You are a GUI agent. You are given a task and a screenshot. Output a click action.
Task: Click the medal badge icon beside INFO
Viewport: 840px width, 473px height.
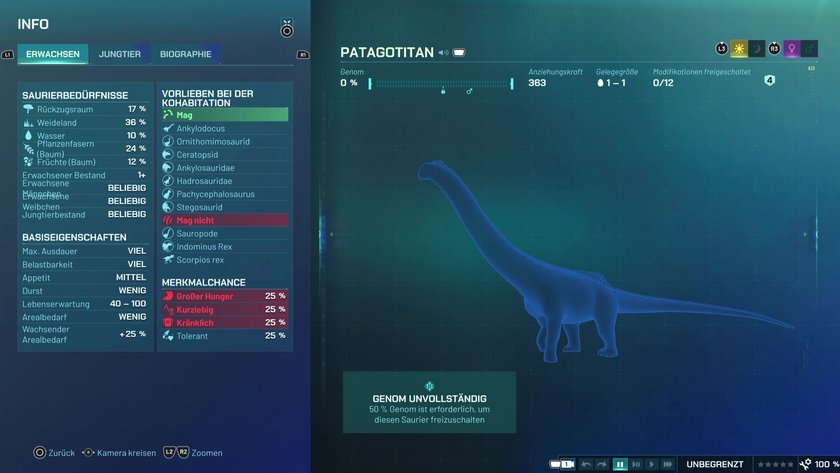tap(287, 28)
